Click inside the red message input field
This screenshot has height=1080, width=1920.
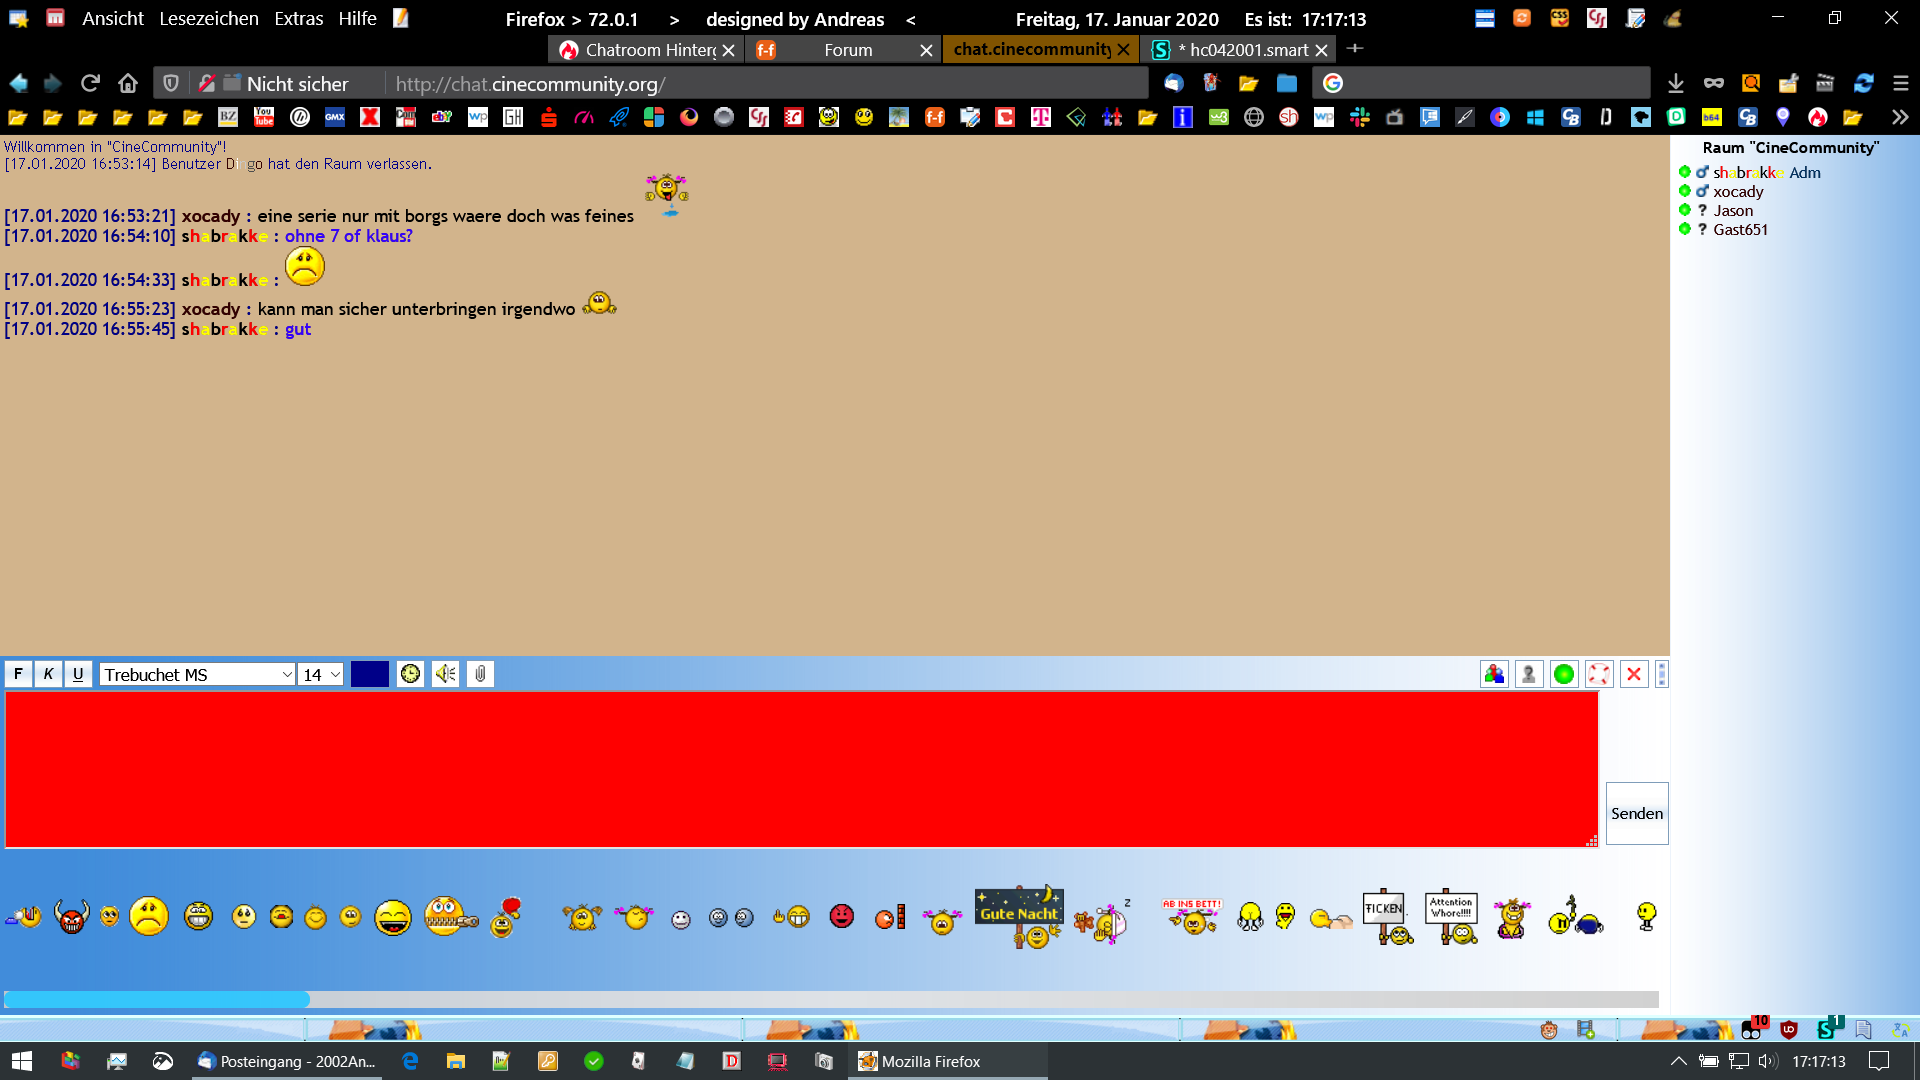[800, 768]
